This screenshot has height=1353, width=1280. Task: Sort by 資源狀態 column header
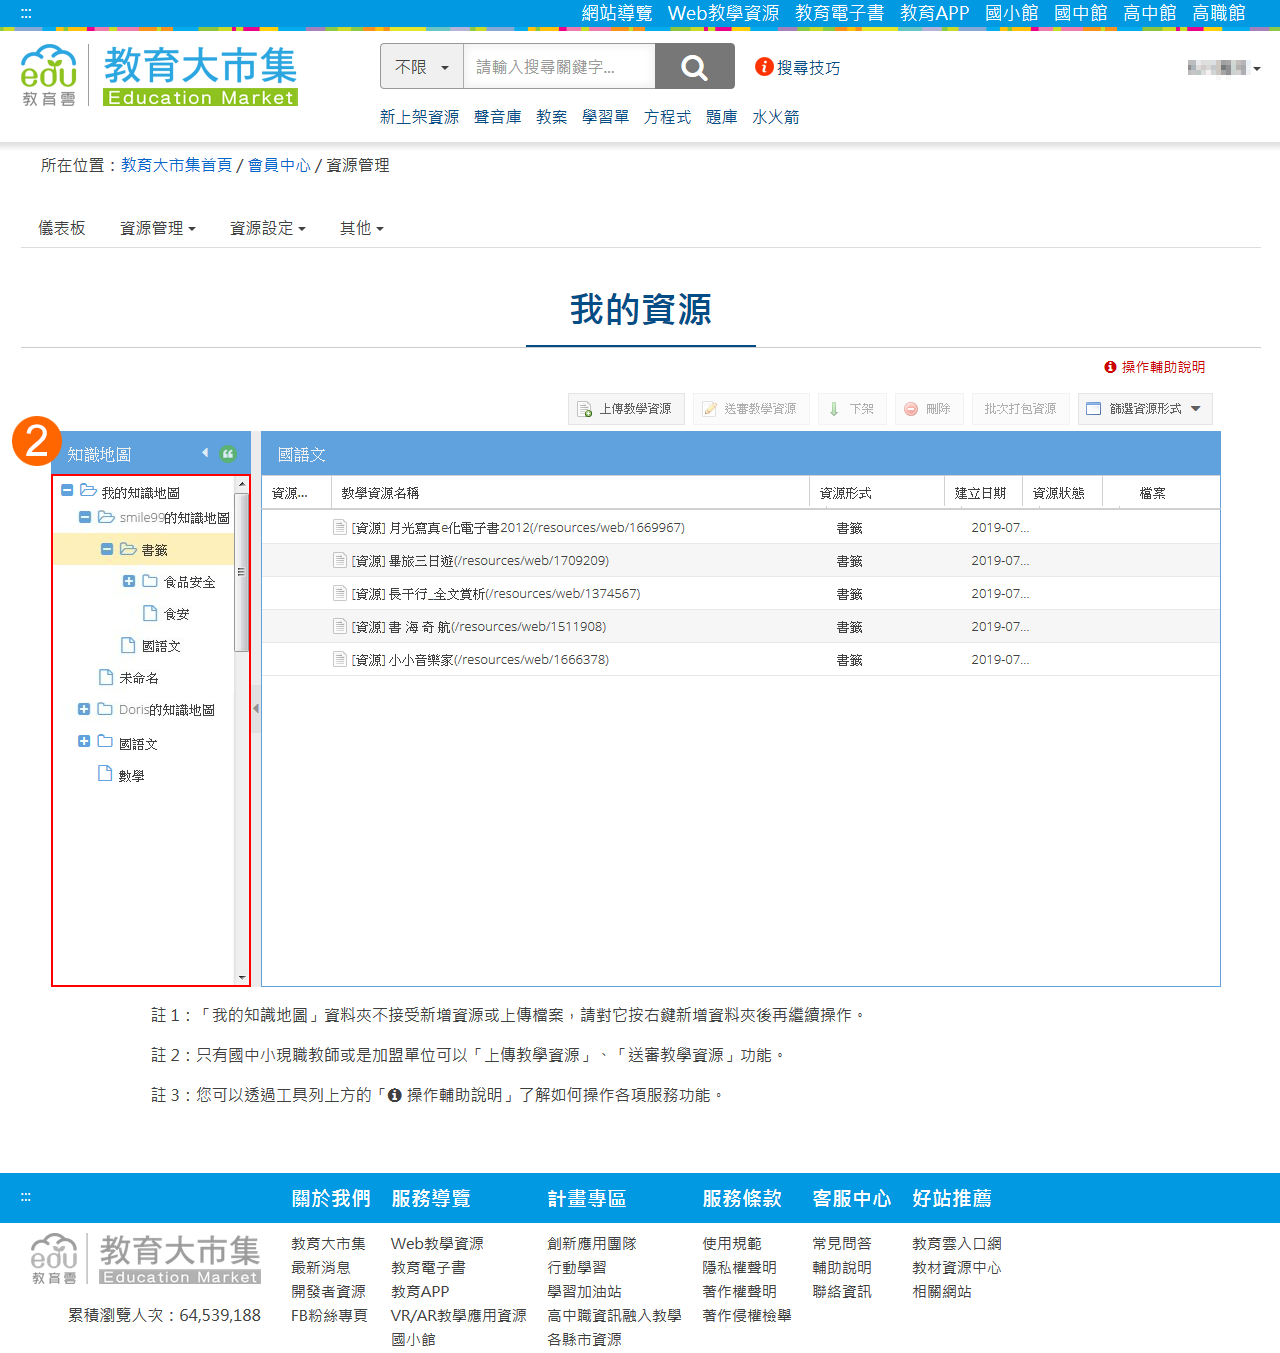(x=1062, y=493)
